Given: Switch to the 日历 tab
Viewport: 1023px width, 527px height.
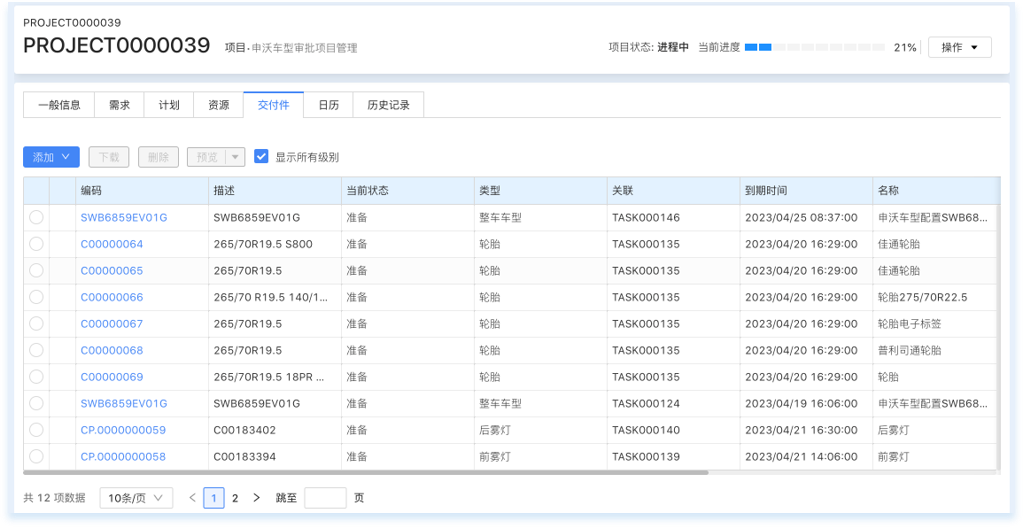Looking at the screenshot, I should [x=328, y=105].
